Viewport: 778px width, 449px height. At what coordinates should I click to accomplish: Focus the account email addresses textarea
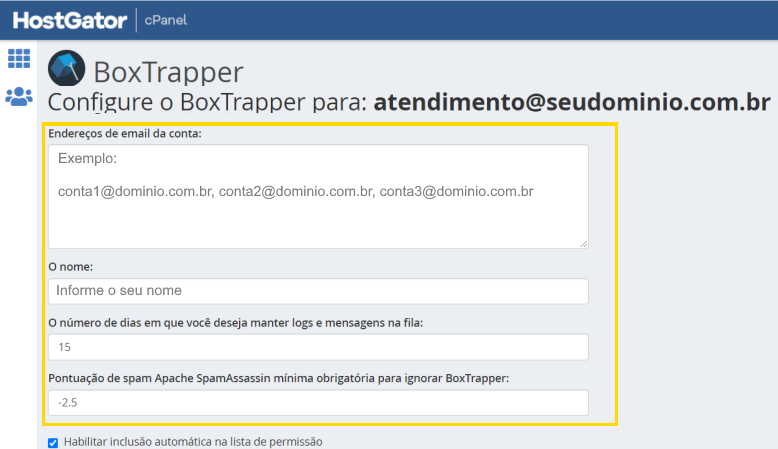(318, 196)
